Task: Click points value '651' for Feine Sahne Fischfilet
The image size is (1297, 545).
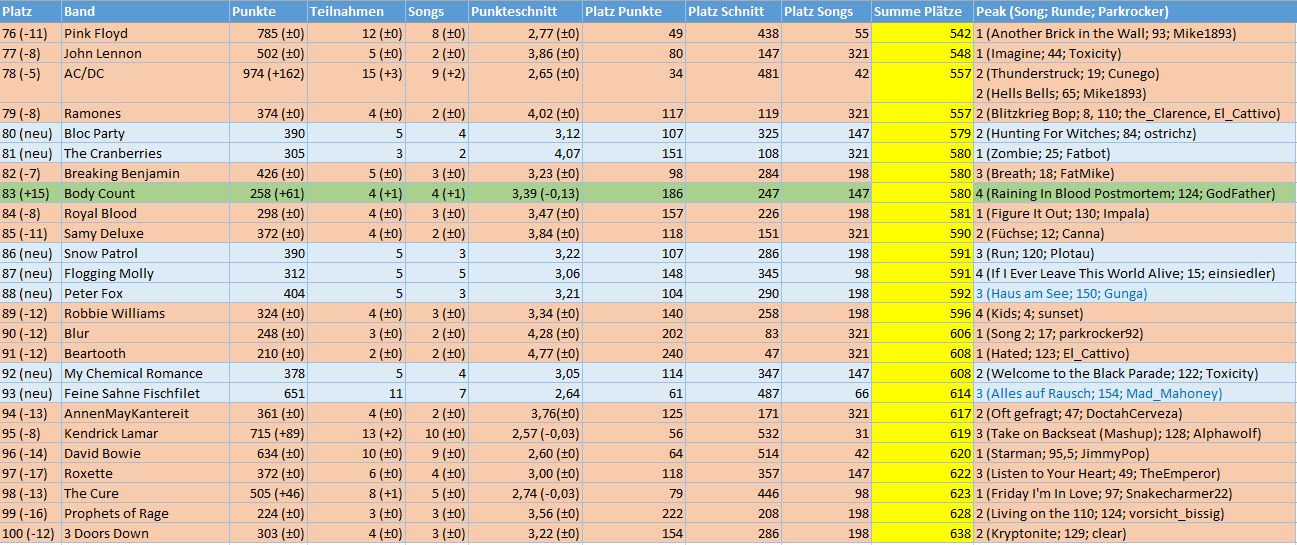Action: [267, 393]
